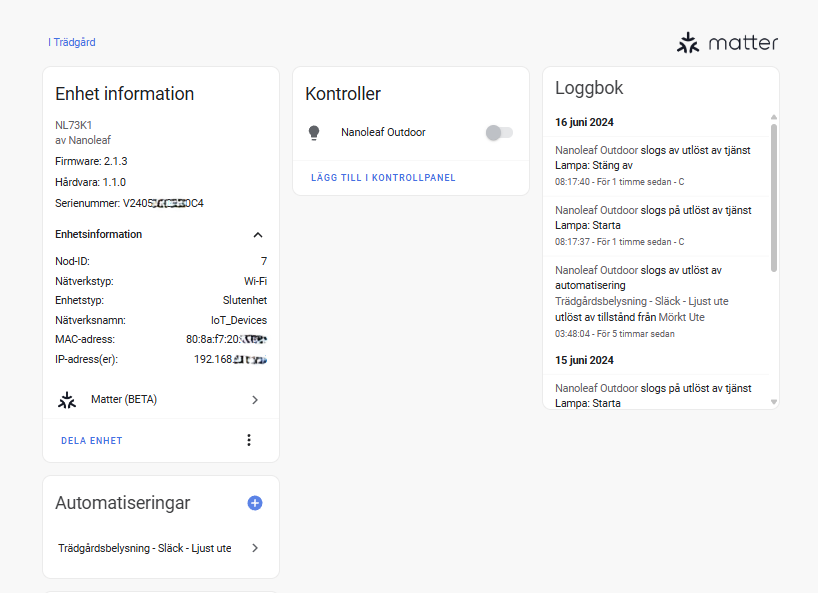Click the 'Lampa: Stäng av' log text

pyautogui.click(x=594, y=165)
